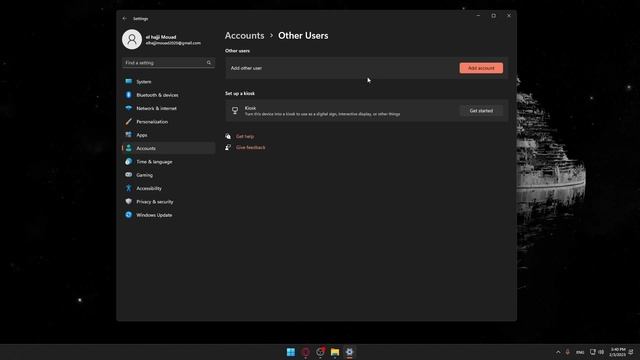The image size is (640, 360).
Task: Click the Time & language globe icon
Action: coord(129,162)
